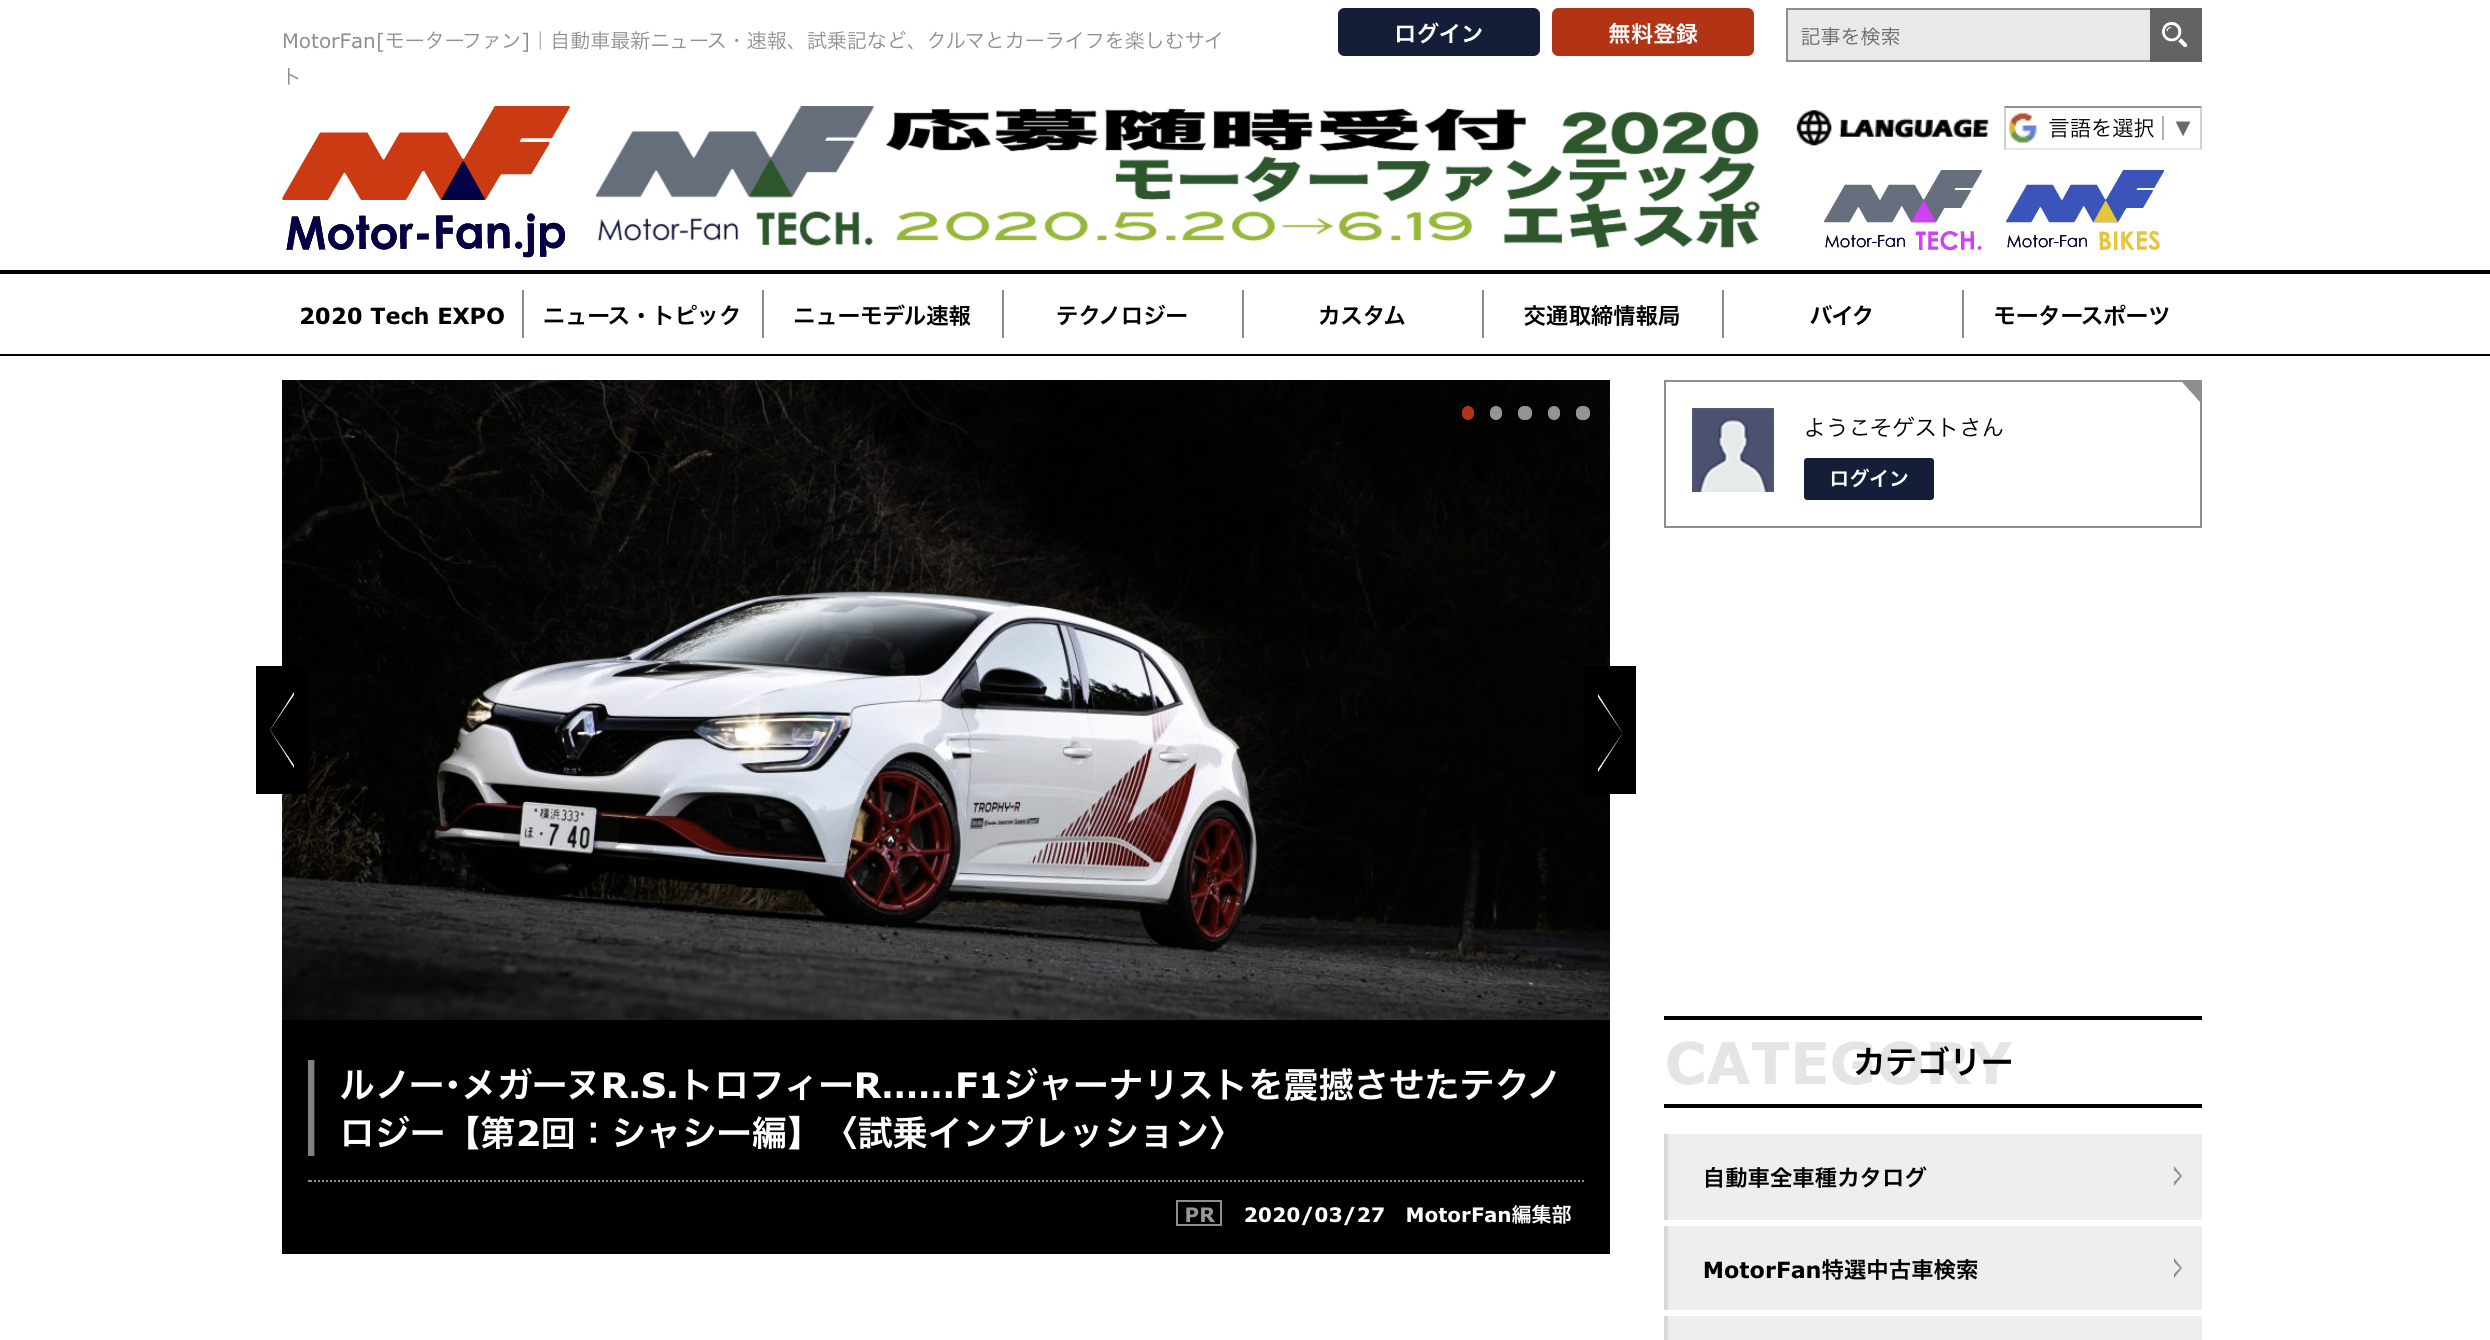Click the MotorFan編集部 author link
The width and height of the screenshot is (2490, 1340).
(x=1488, y=1214)
